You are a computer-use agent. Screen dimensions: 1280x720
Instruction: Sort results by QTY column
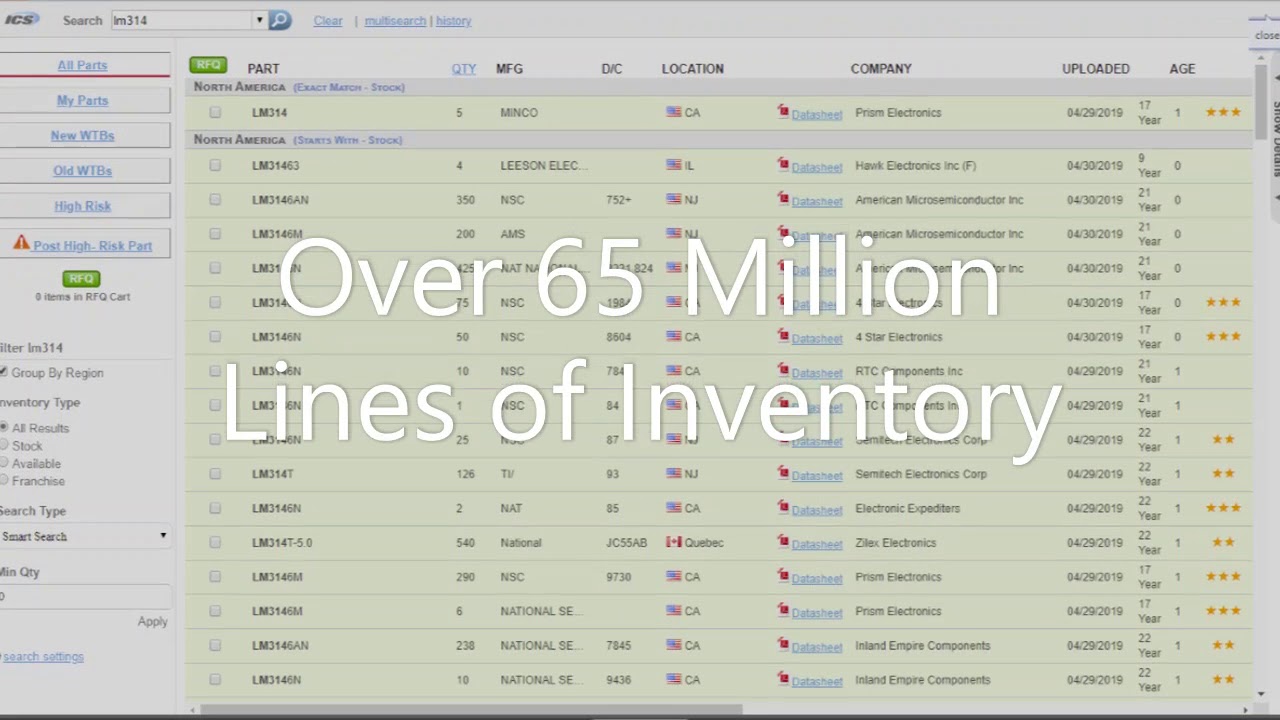(464, 69)
